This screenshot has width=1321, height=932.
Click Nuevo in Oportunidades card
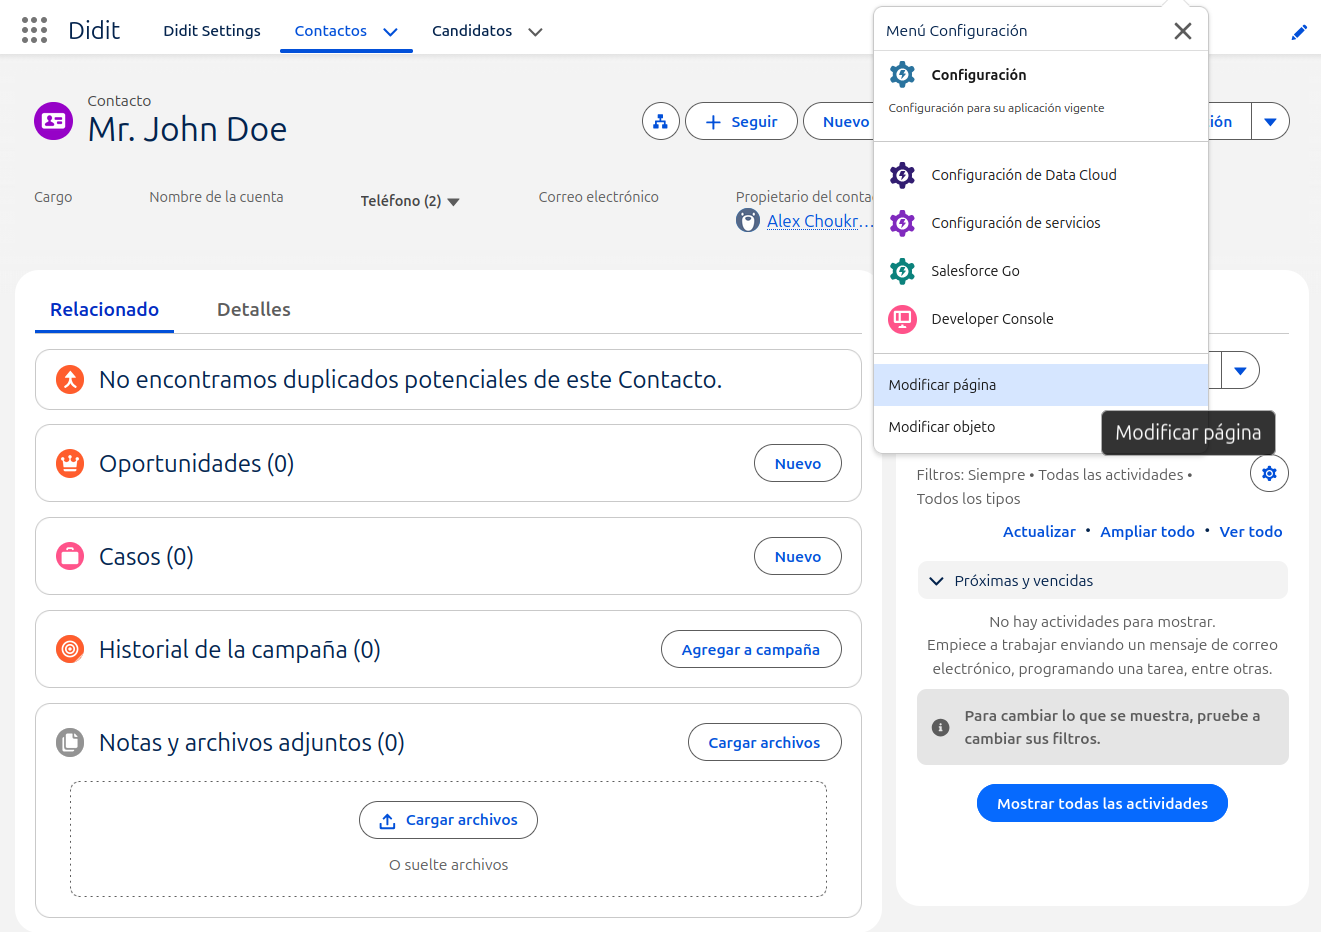798,464
